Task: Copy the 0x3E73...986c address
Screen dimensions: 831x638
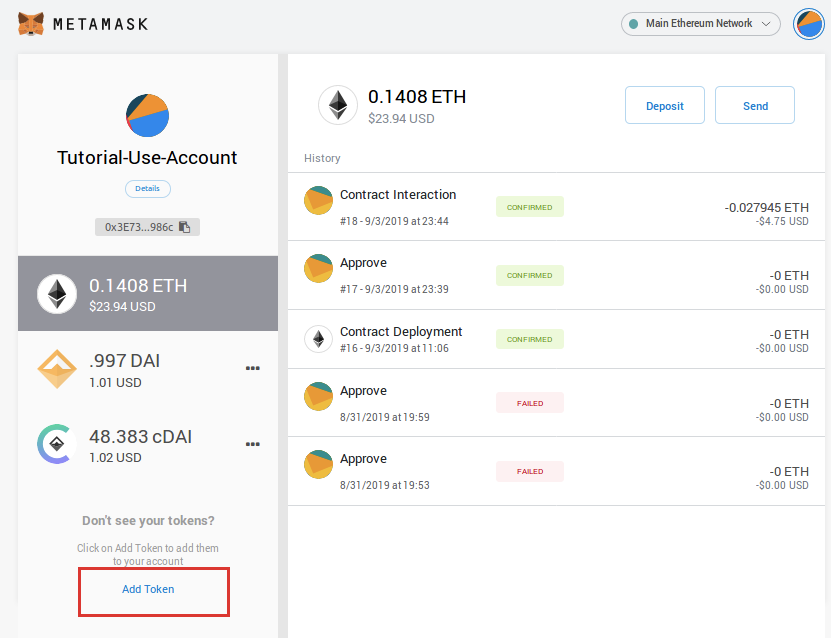Action: click(x=147, y=227)
